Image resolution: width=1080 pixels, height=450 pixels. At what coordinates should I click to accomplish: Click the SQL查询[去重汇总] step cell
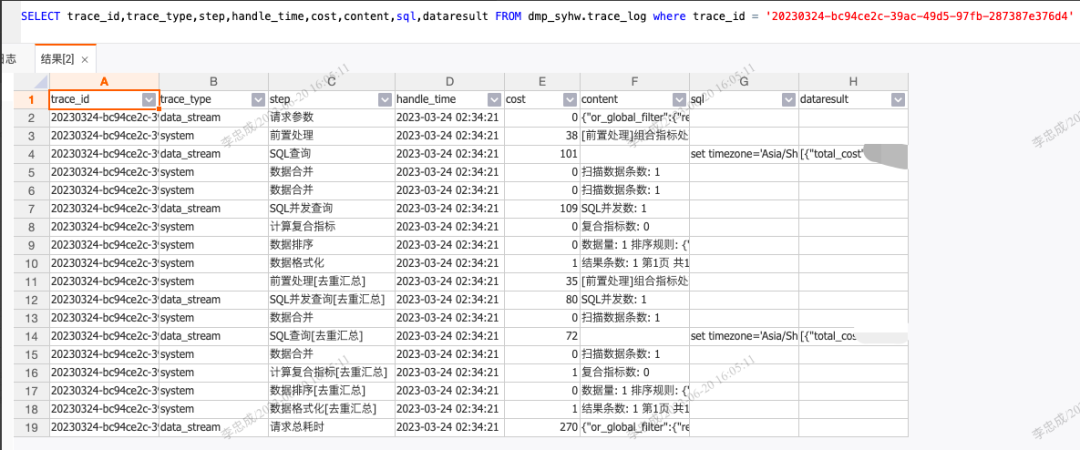pyautogui.click(x=331, y=336)
